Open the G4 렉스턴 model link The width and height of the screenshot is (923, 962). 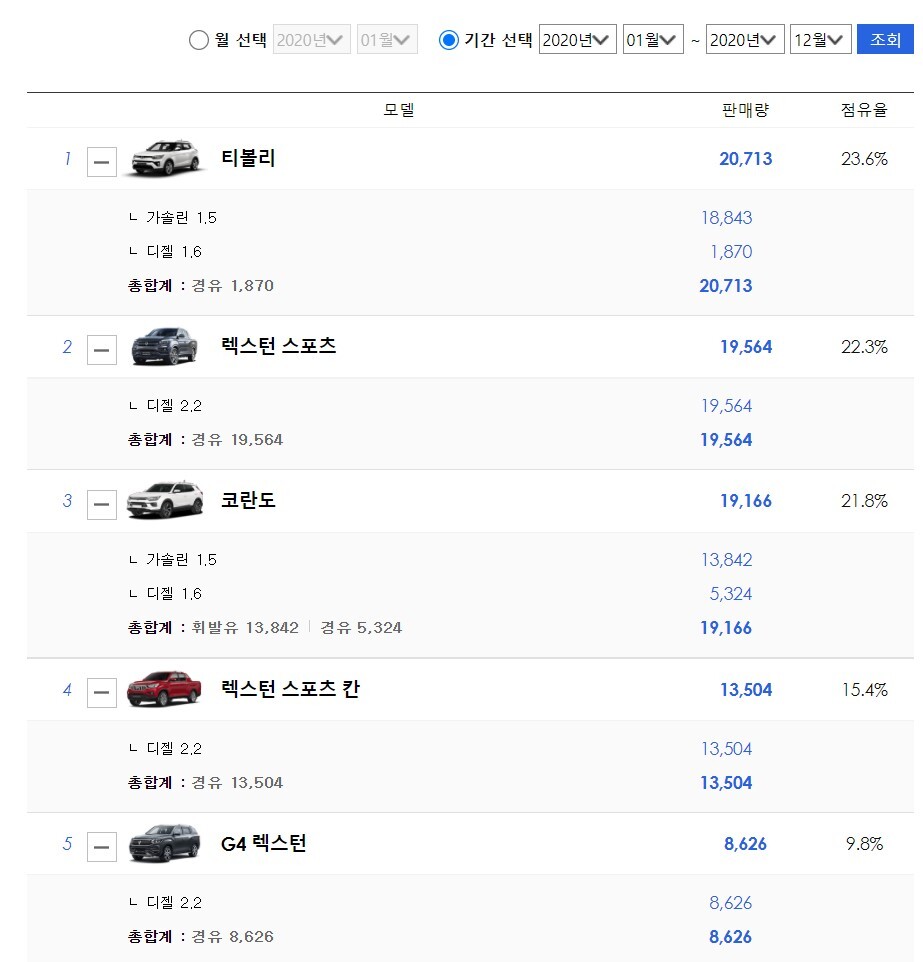(x=263, y=844)
